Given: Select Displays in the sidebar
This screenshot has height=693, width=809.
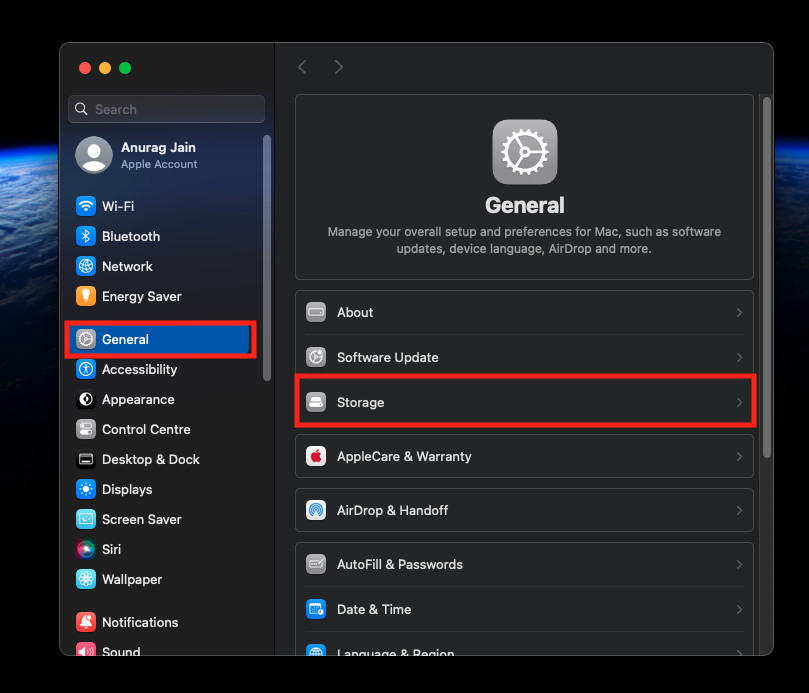Looking at the screenshot, I should pos(127,489).
